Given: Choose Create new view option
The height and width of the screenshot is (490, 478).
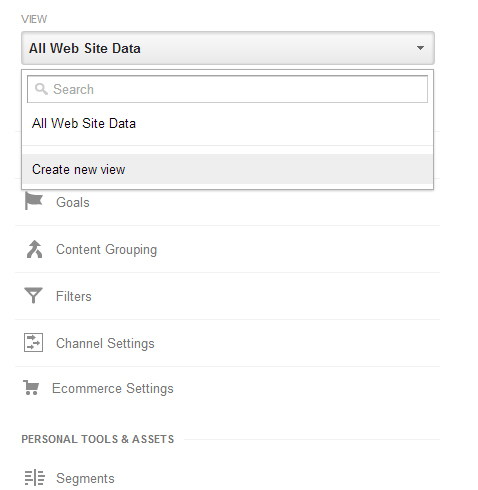Looking at the screenshot, I should click(x=227, y=169).
